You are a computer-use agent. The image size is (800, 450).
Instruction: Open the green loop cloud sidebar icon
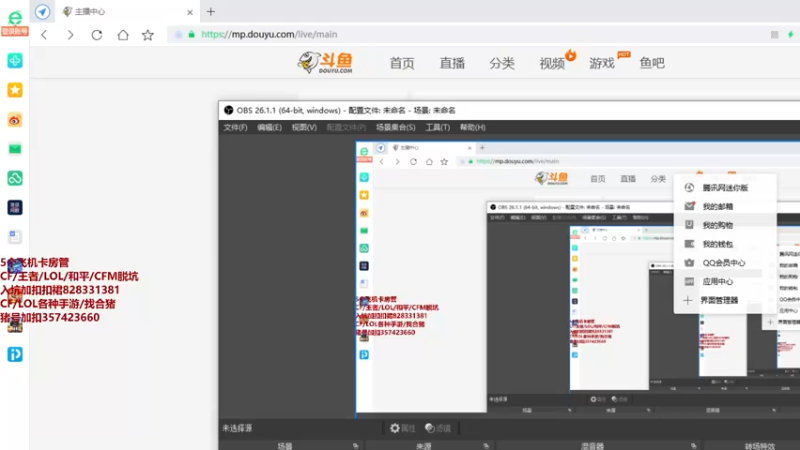pyautogui.click(x=15, y=178)
